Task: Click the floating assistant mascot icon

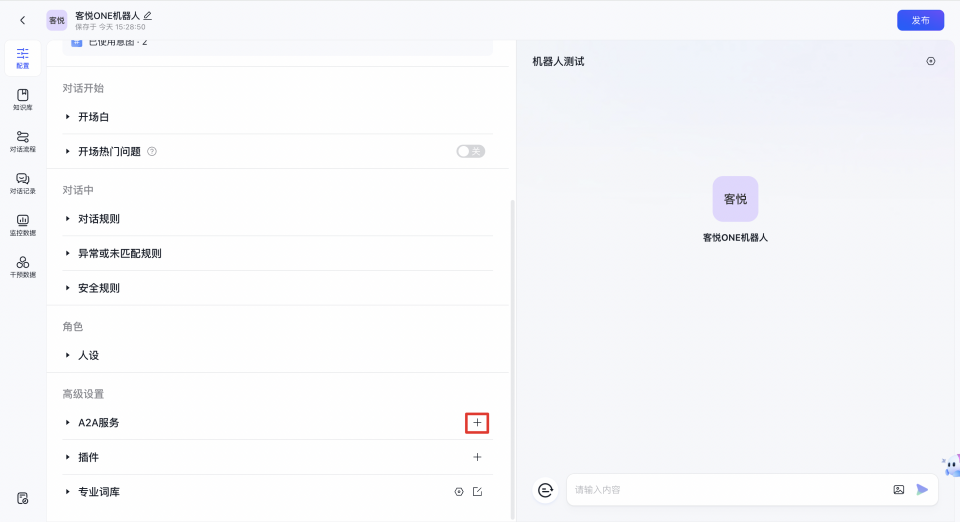Action: pyautogui.click(x=951, y=466)
